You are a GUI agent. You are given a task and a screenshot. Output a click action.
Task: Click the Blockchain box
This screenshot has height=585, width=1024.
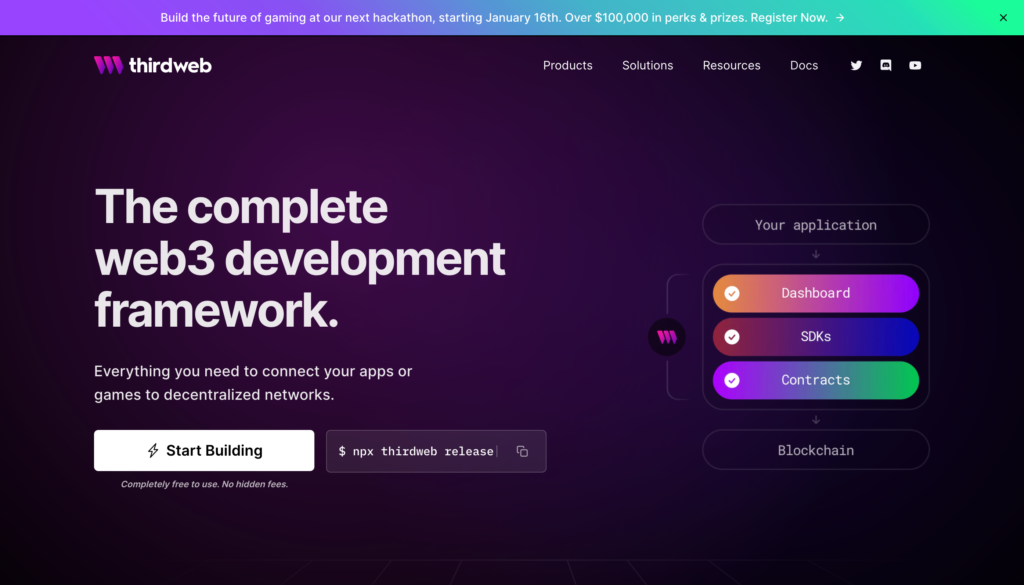pos(816,450)
